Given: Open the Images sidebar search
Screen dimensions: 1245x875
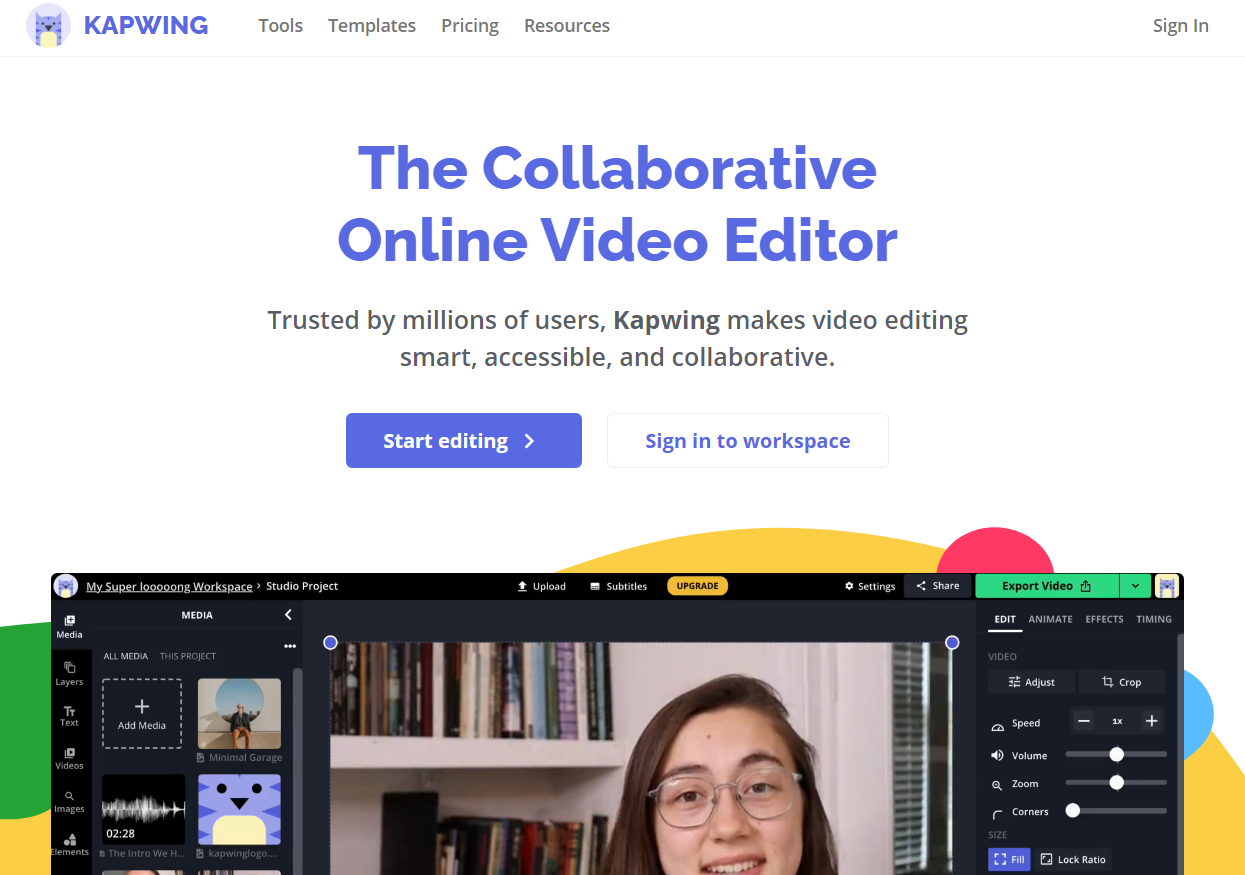Looking at the screenshot, I should 70,801.
